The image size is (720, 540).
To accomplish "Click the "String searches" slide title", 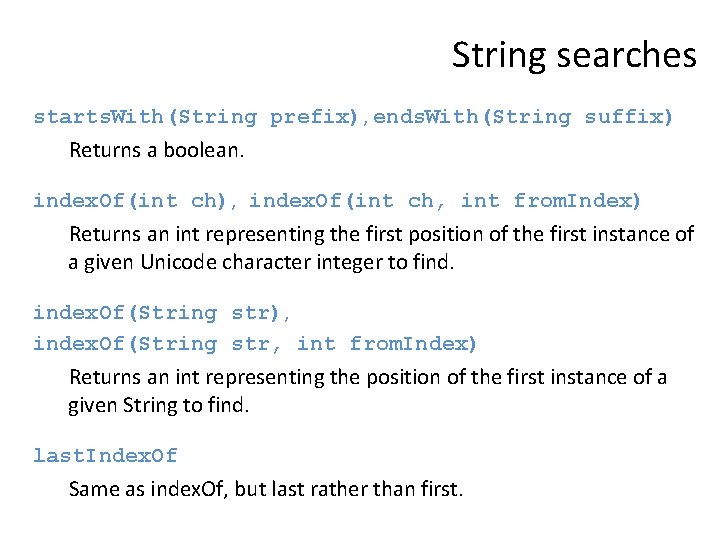I will pos(573,54).
